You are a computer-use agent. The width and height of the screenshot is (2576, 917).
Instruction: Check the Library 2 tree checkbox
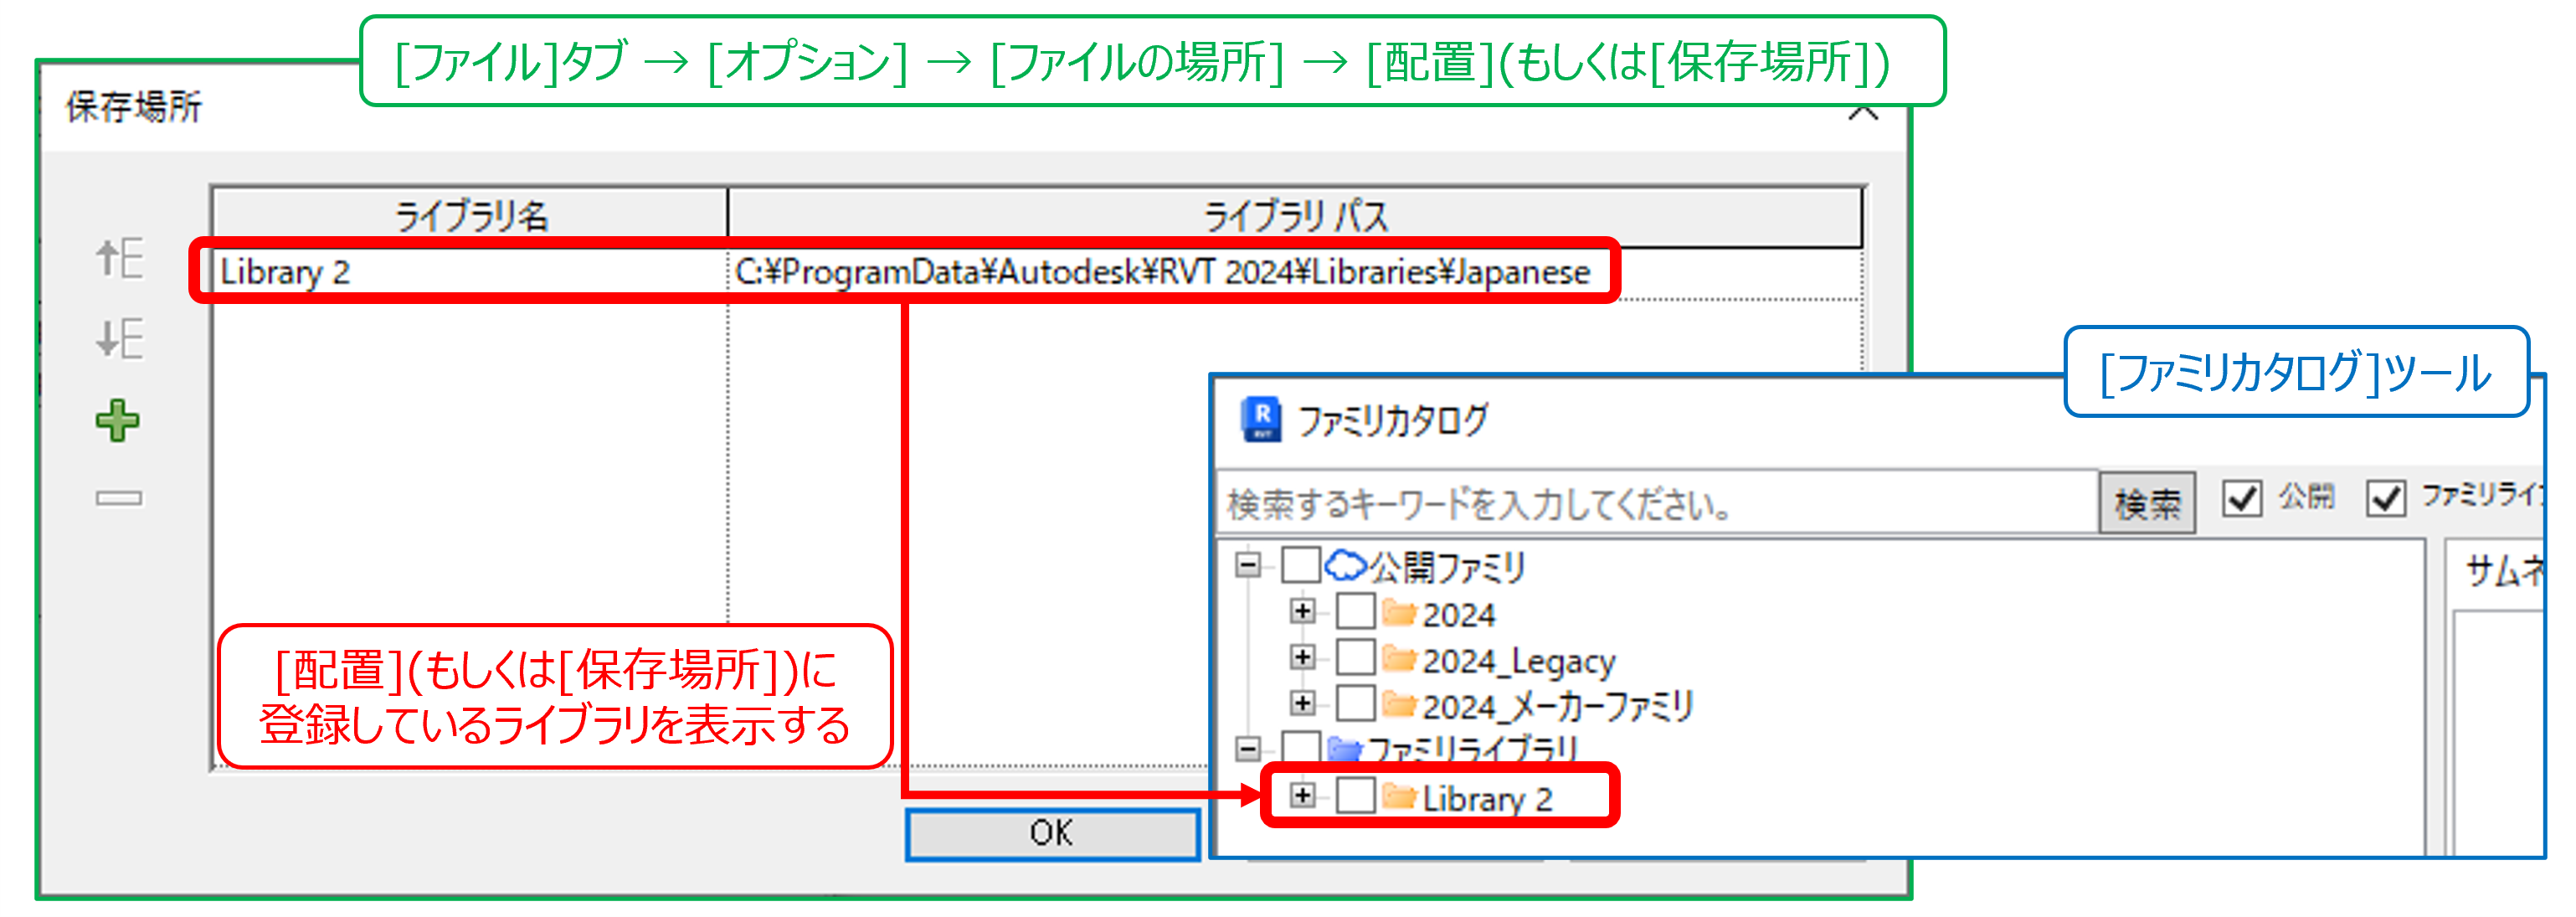pos(1355,796)
